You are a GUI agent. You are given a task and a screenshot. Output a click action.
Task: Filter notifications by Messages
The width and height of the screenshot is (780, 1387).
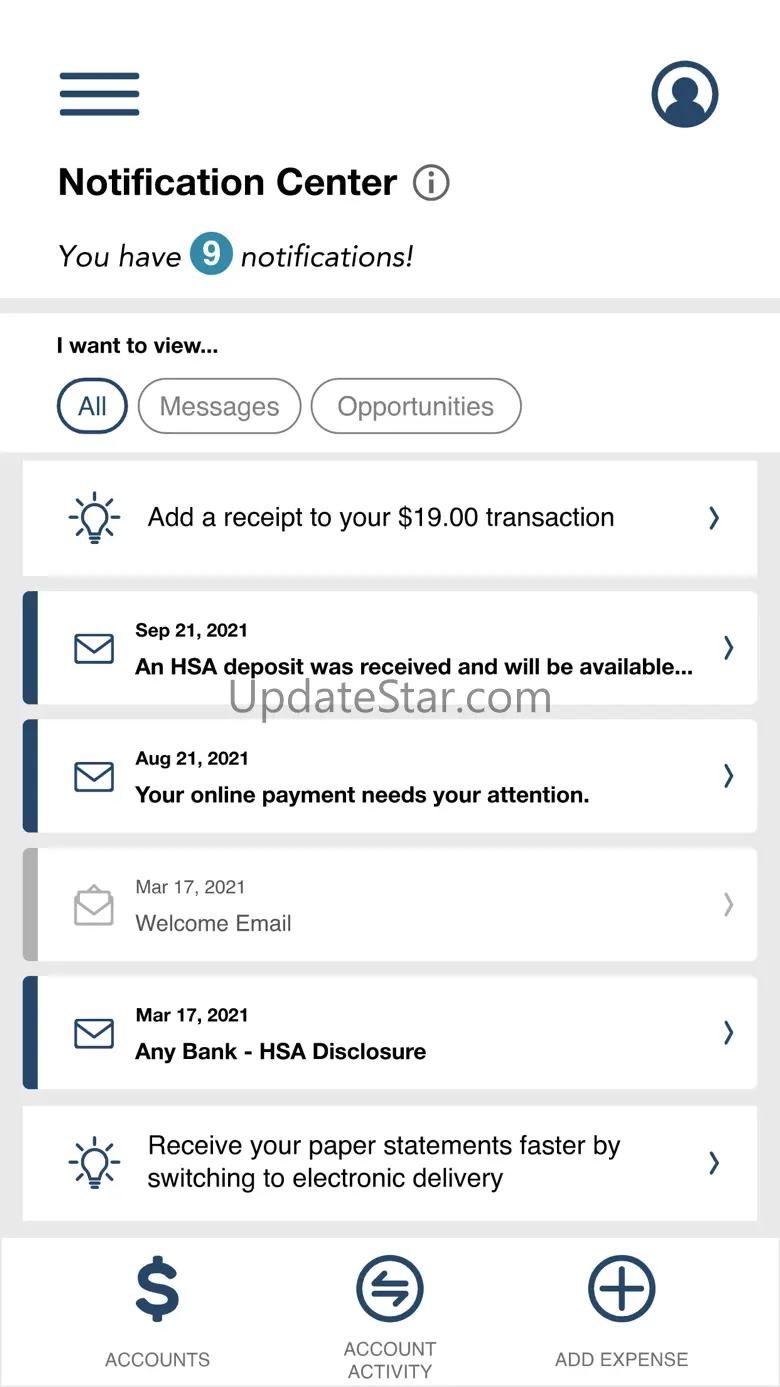219,406
